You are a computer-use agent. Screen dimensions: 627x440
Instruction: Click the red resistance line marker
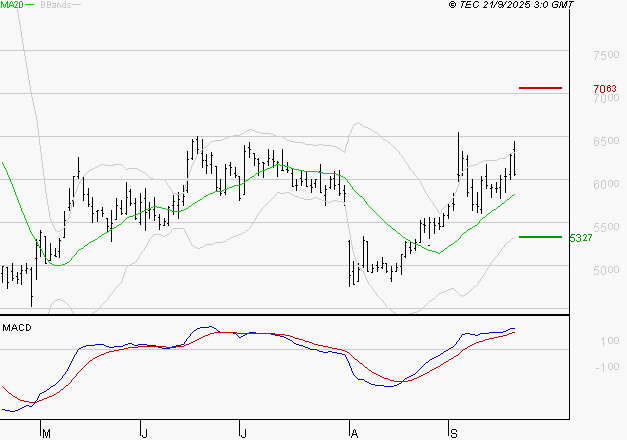540,88
